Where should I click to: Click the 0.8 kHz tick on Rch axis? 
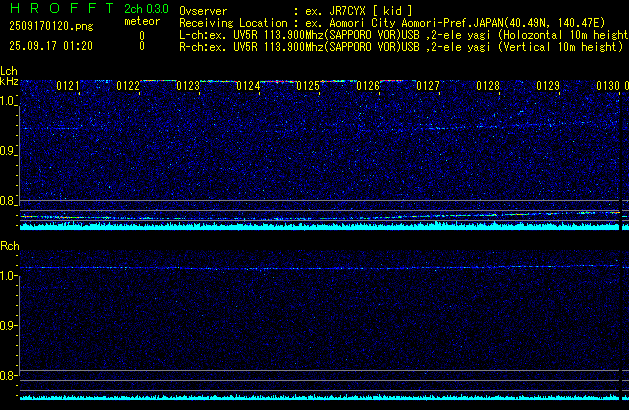[x=8, y=375]
